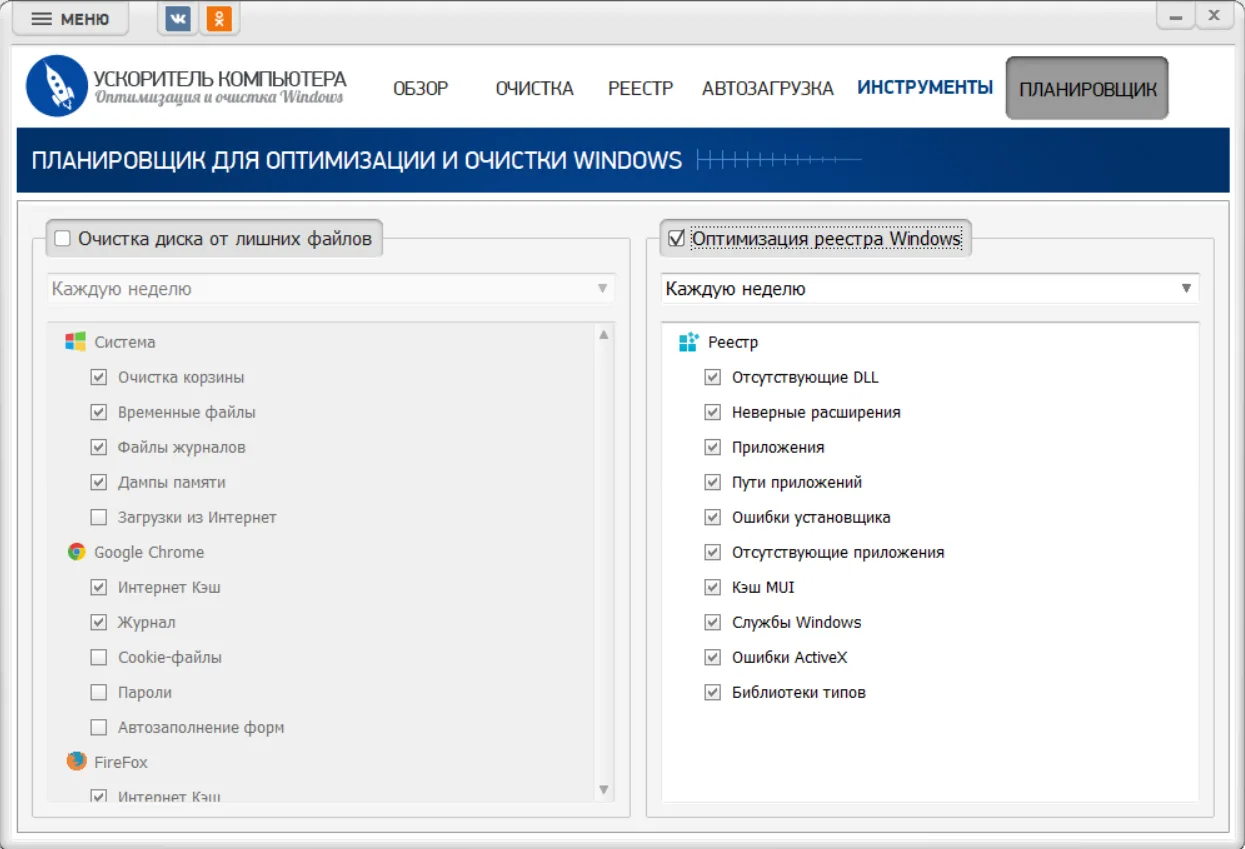1245x849 pixels.
Task: Click the Google Chrome icon in list
Action: pyautogui.click(x=76, y=552)
